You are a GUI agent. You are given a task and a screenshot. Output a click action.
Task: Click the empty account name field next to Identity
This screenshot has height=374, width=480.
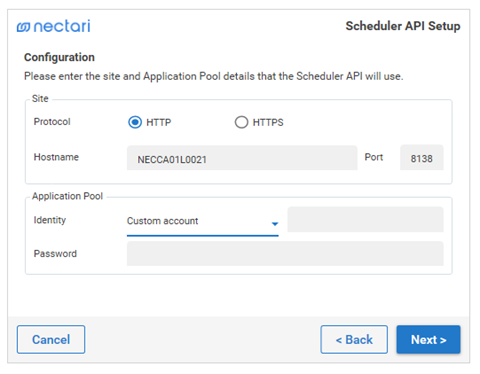click(365, 219)
